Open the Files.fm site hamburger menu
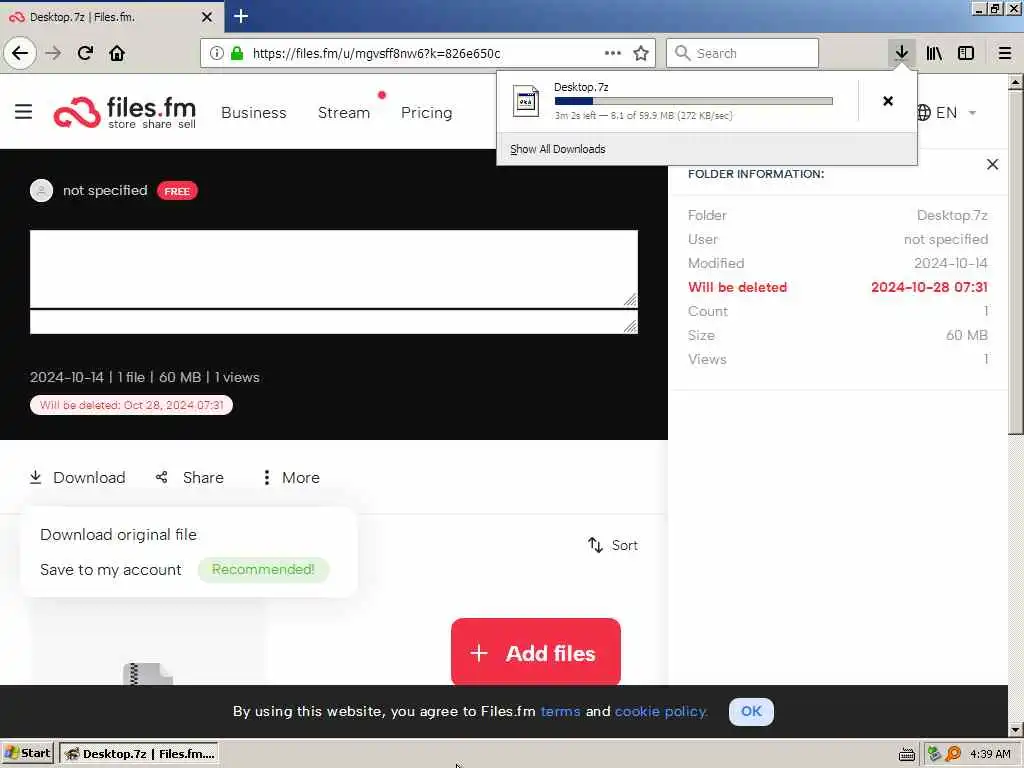Viewport: 1024px width, 768px height. (24, 112)
